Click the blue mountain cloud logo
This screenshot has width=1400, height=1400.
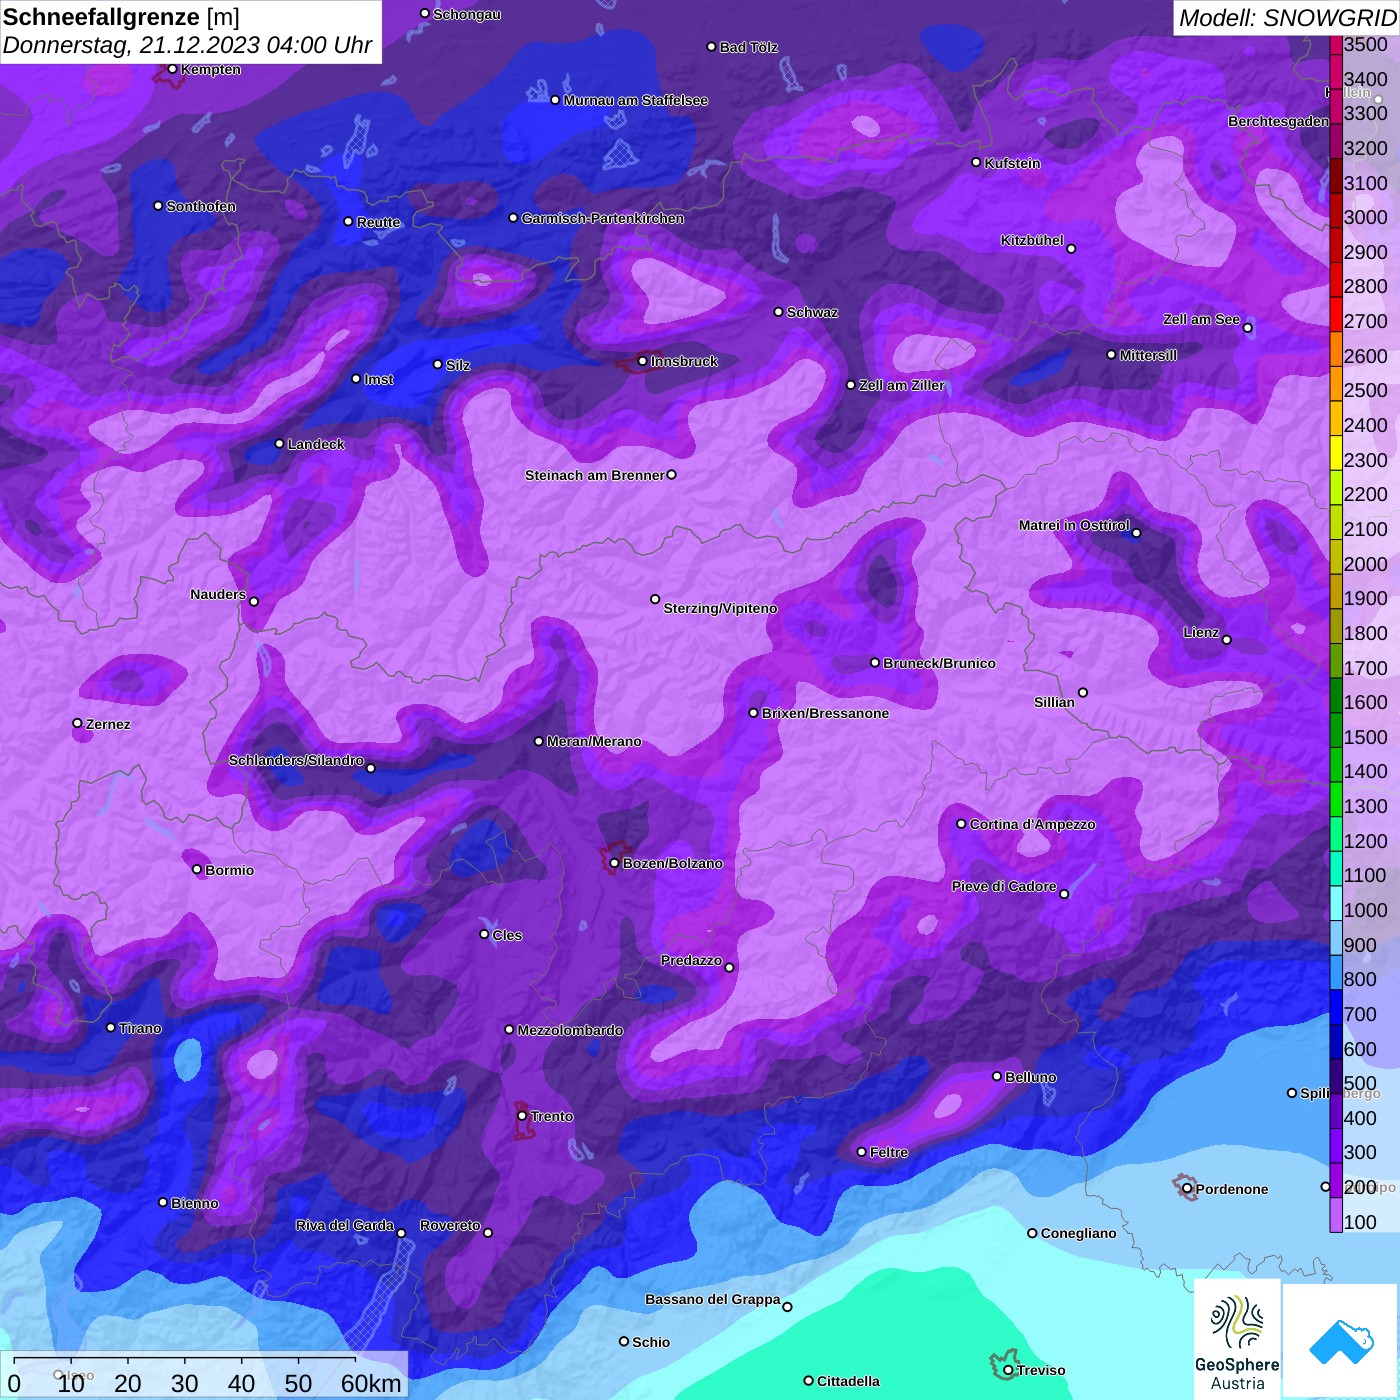click(1341, 1342)
